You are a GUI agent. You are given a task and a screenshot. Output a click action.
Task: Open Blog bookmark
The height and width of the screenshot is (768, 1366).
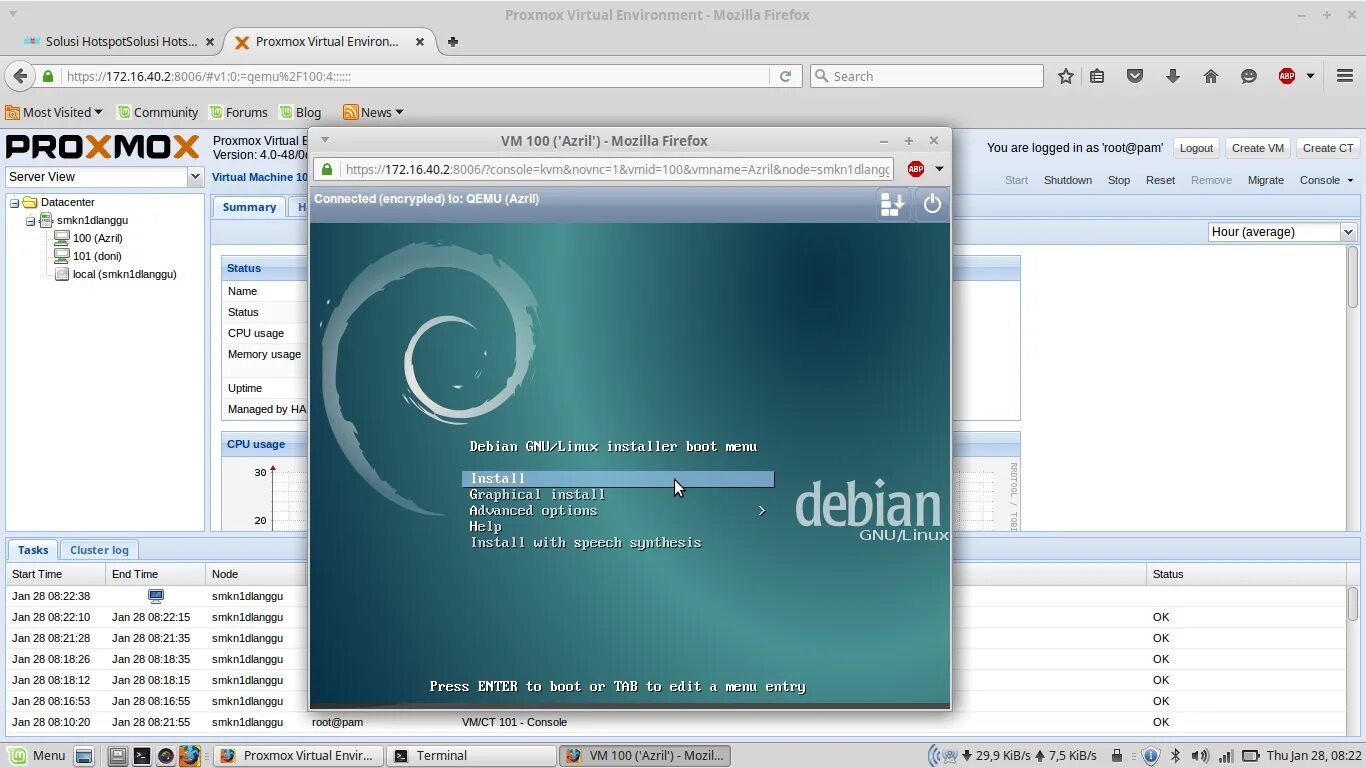tap(300, 112)
